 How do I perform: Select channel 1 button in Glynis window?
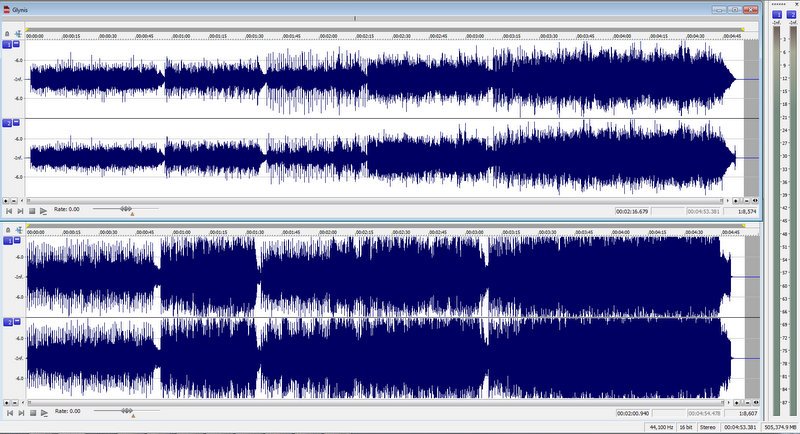pyautogui.click(x=7, y=44)
